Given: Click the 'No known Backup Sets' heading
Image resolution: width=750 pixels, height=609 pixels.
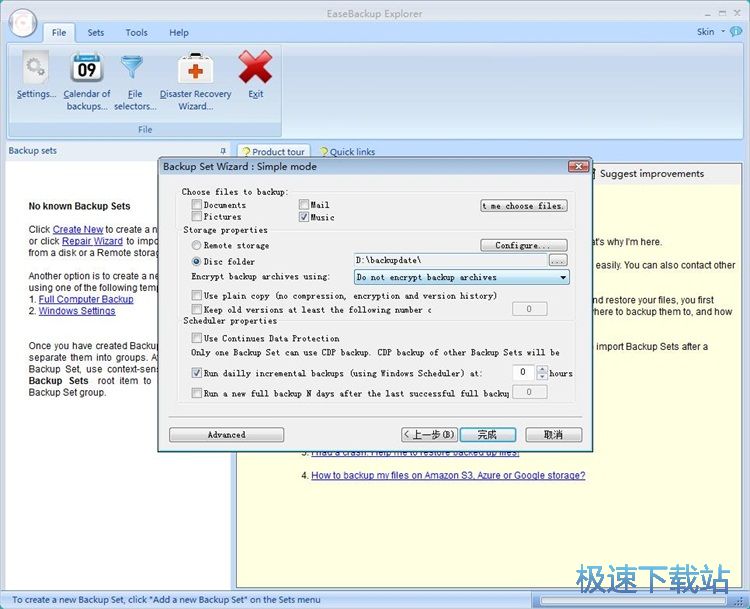Looking at the screenshot, I should [x=79, y=206].
